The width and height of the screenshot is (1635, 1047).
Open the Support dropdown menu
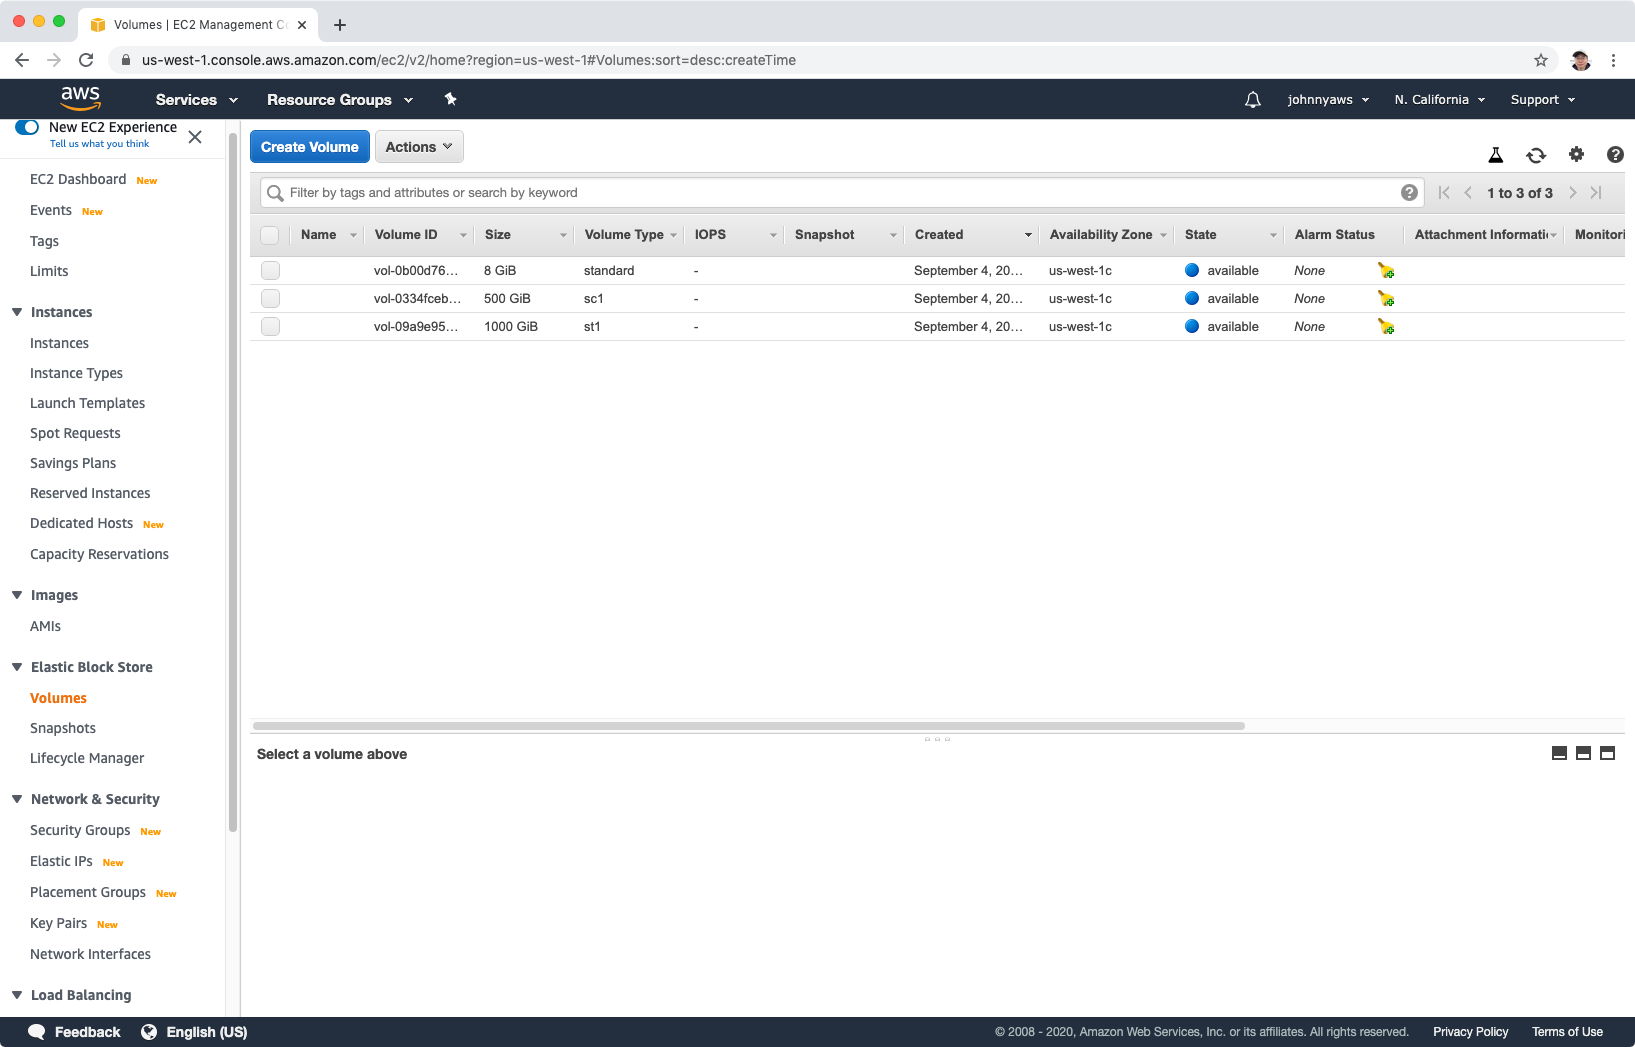click(x=1543, y=100)
